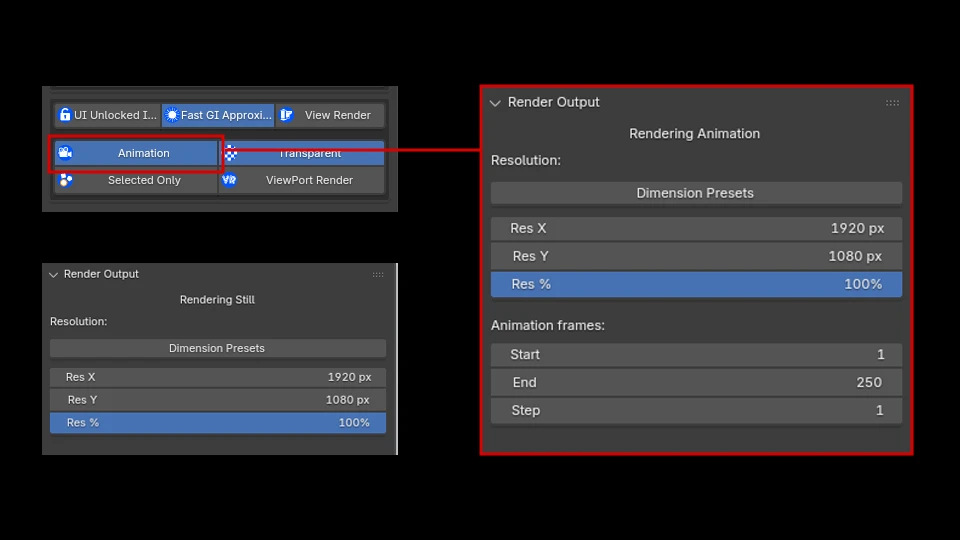Click the 'Rendering Still' label

click(x=217, y=299)
